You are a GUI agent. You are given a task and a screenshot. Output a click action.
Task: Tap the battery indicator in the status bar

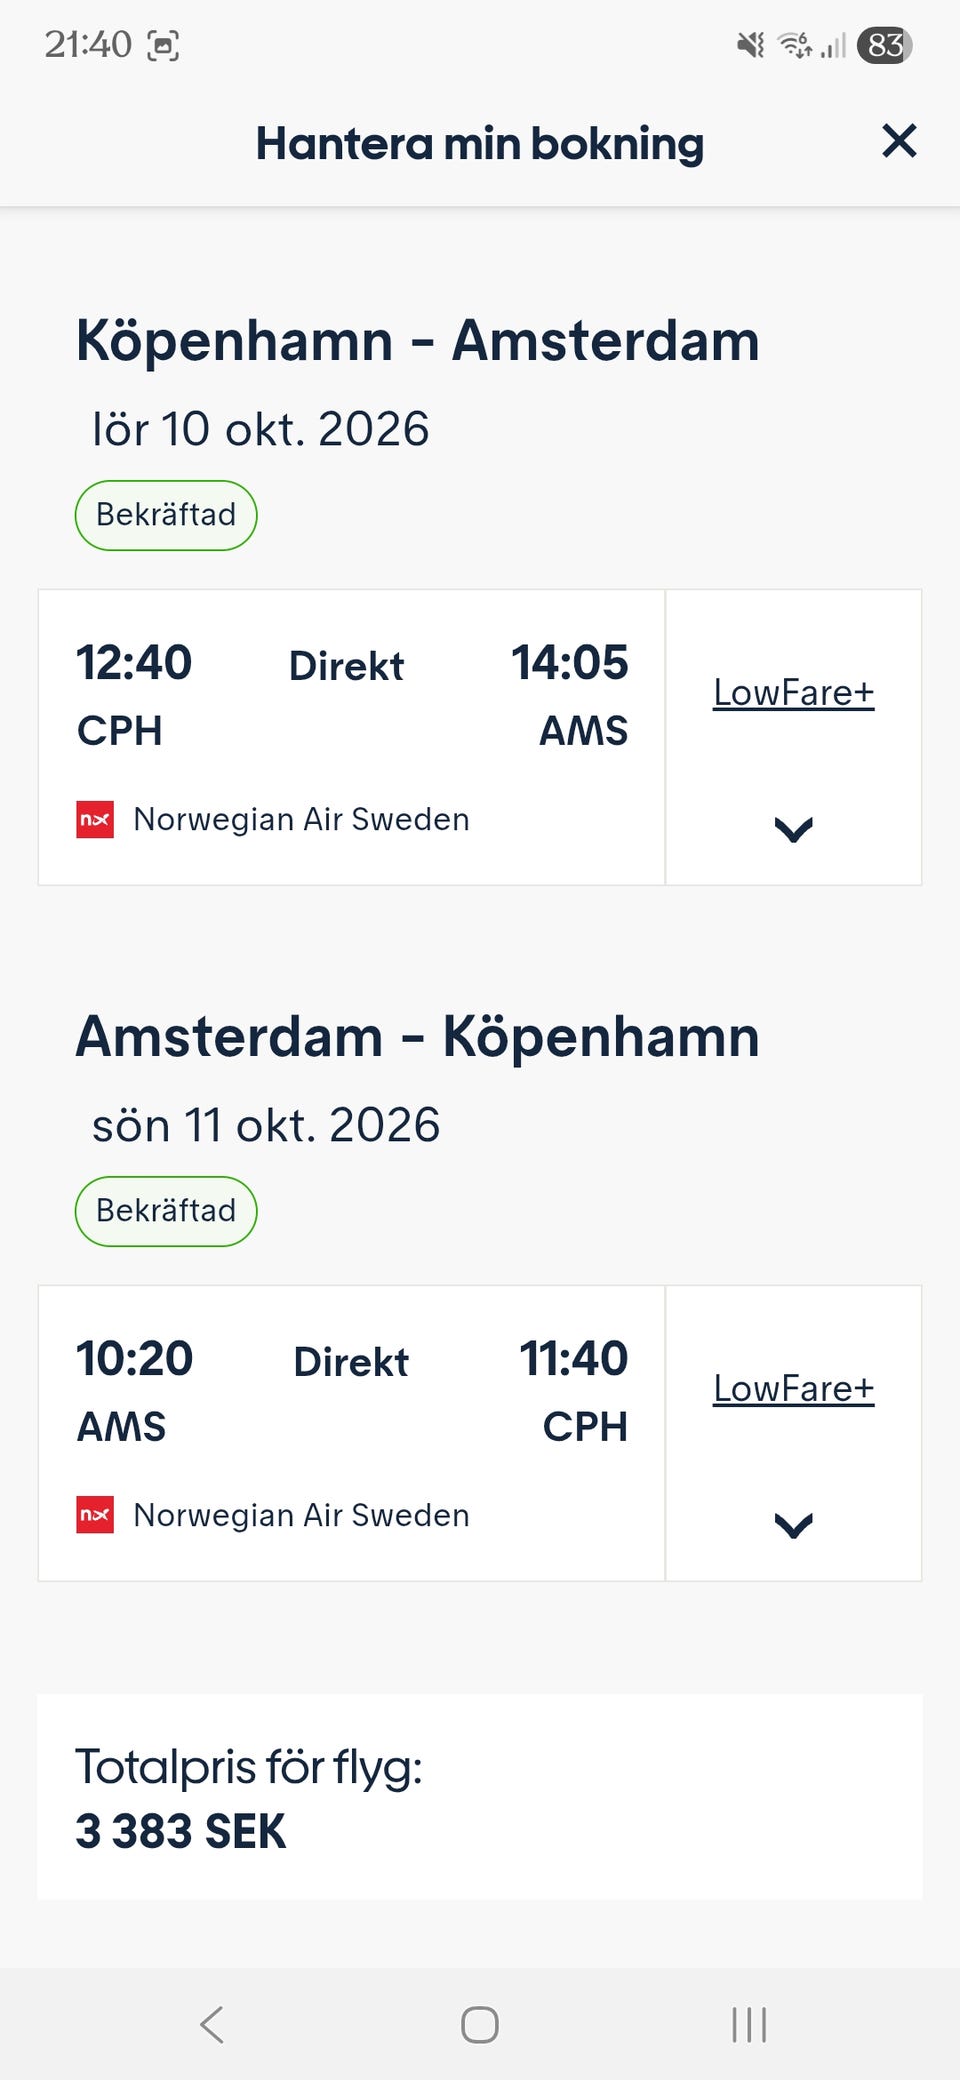pyautogui.click(x=884, y=45)
